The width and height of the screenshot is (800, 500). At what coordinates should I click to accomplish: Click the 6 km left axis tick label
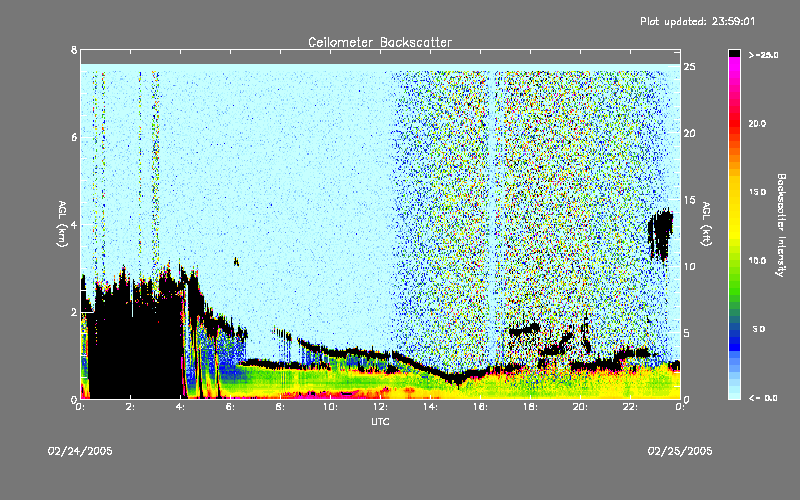coord(74,137)
